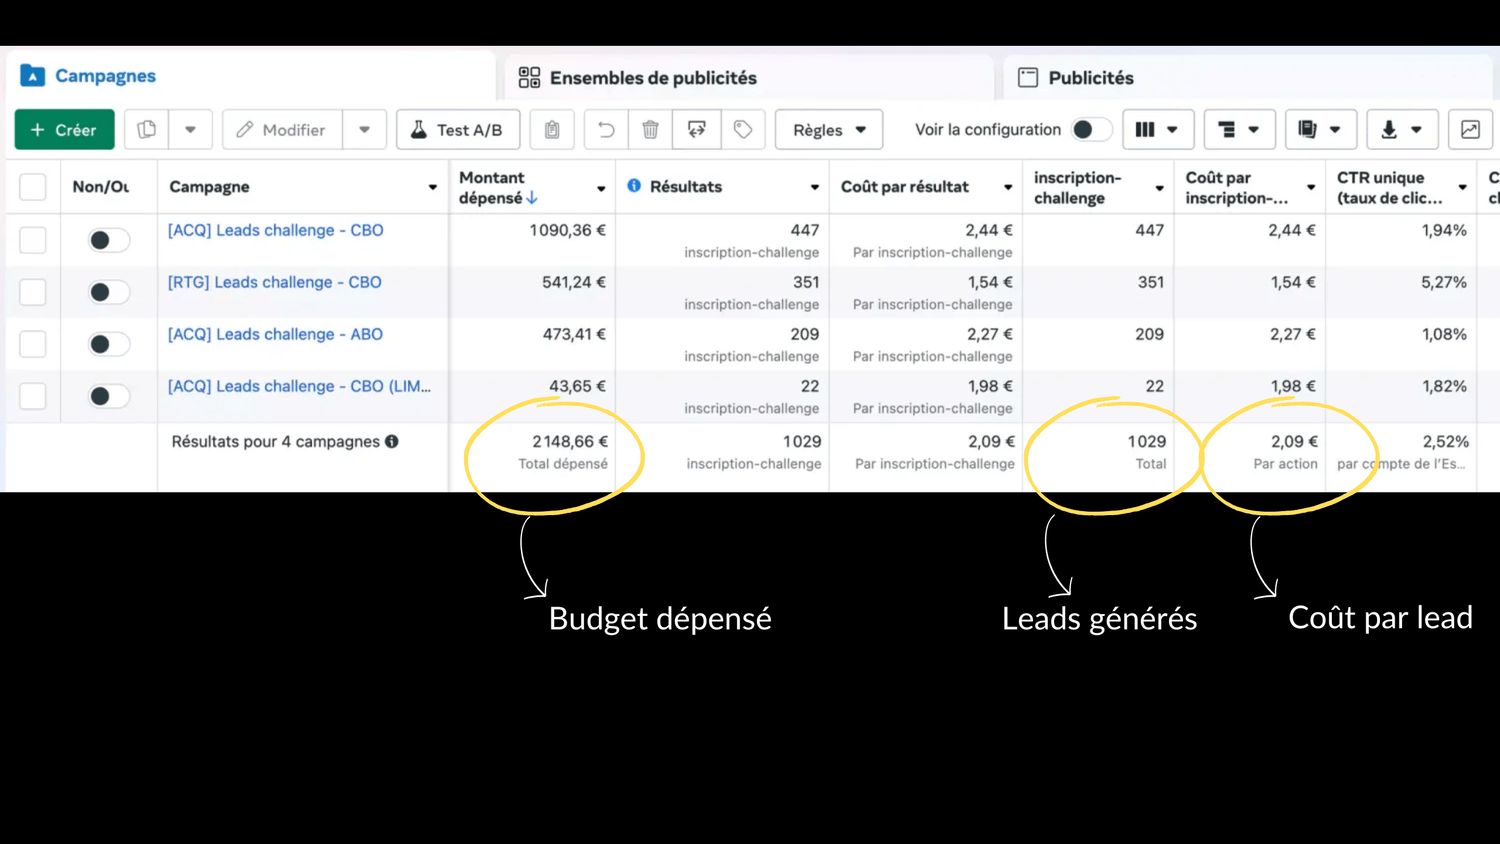Open the Coût par inscription column dropdown arrow
1500x844 pixels.
1311,188
